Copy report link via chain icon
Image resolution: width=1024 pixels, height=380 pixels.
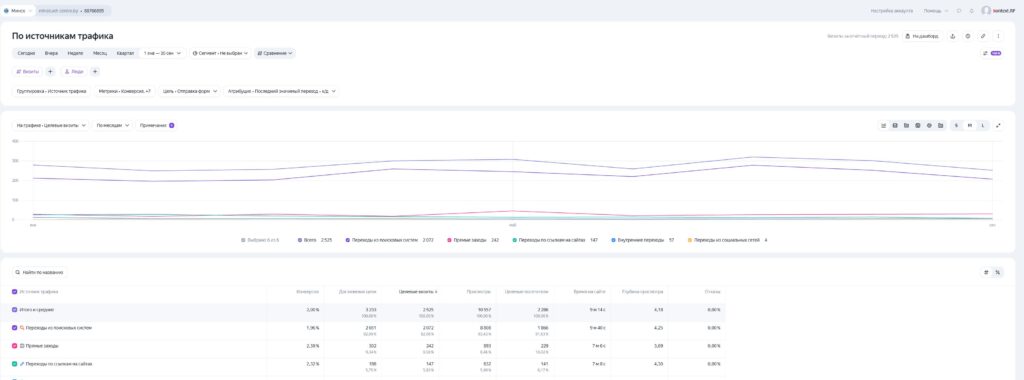point(983,36)
